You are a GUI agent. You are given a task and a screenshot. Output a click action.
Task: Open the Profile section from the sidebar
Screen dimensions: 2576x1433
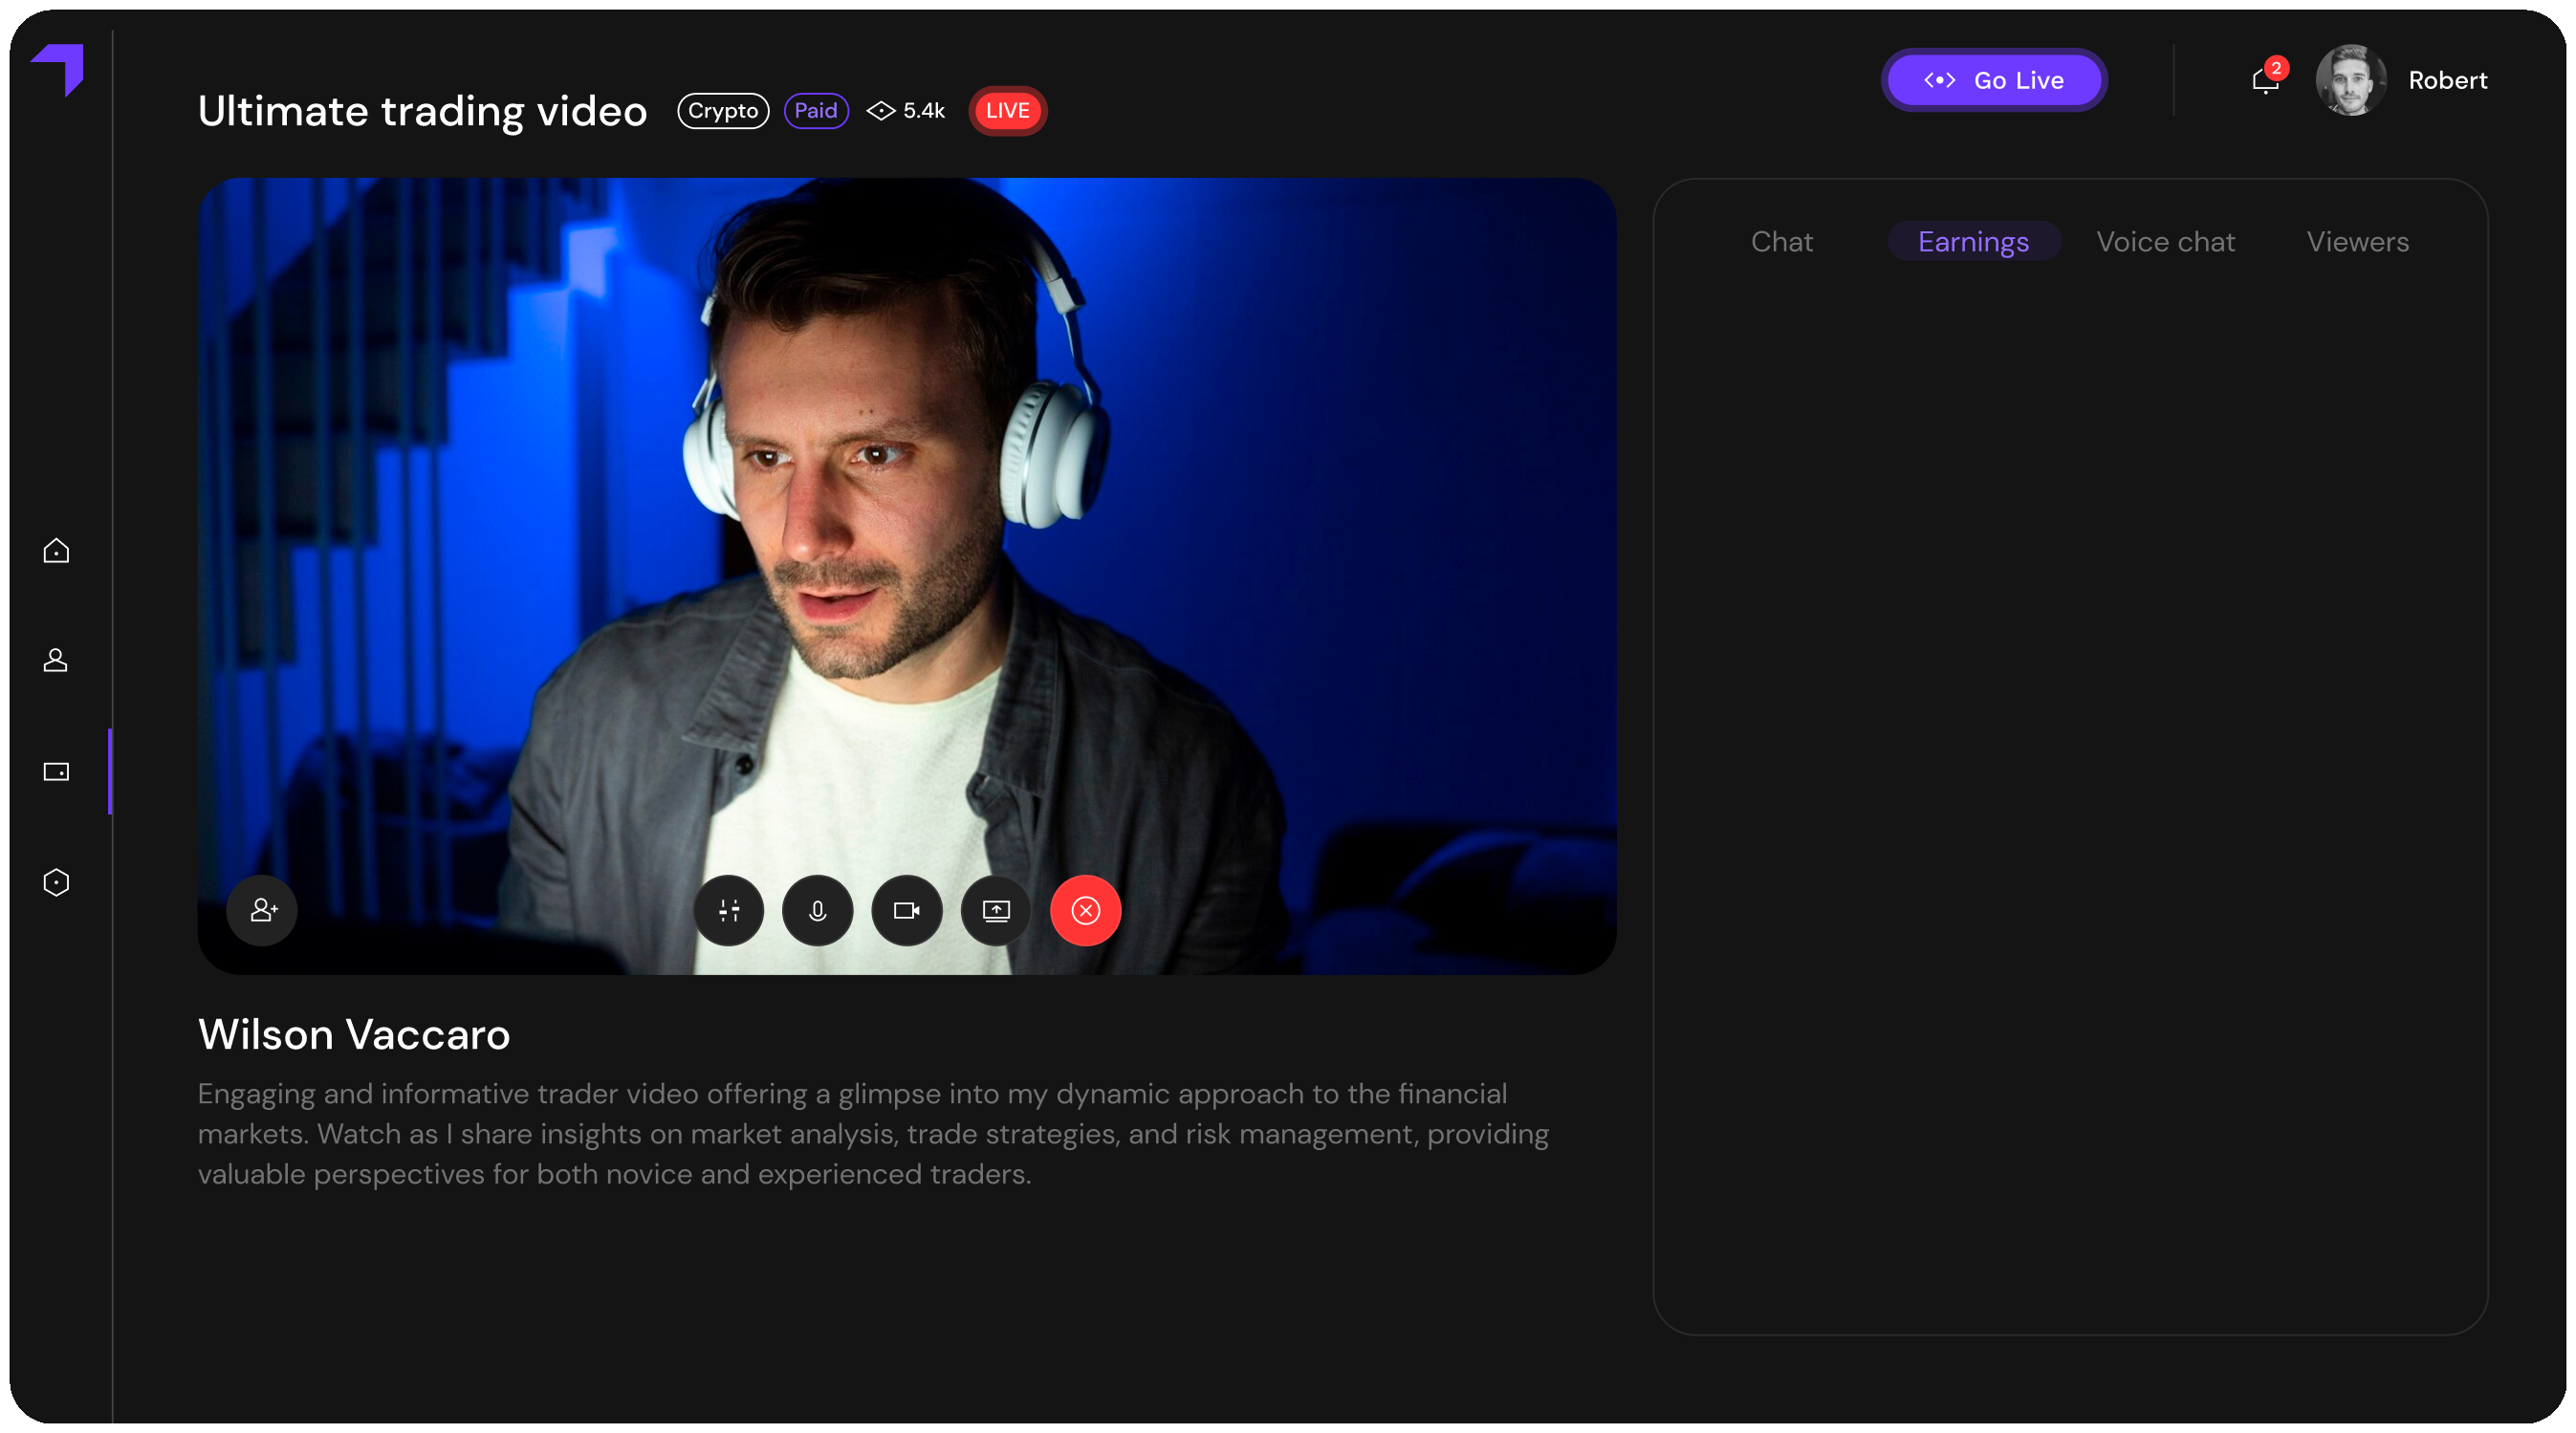point(55,660)
